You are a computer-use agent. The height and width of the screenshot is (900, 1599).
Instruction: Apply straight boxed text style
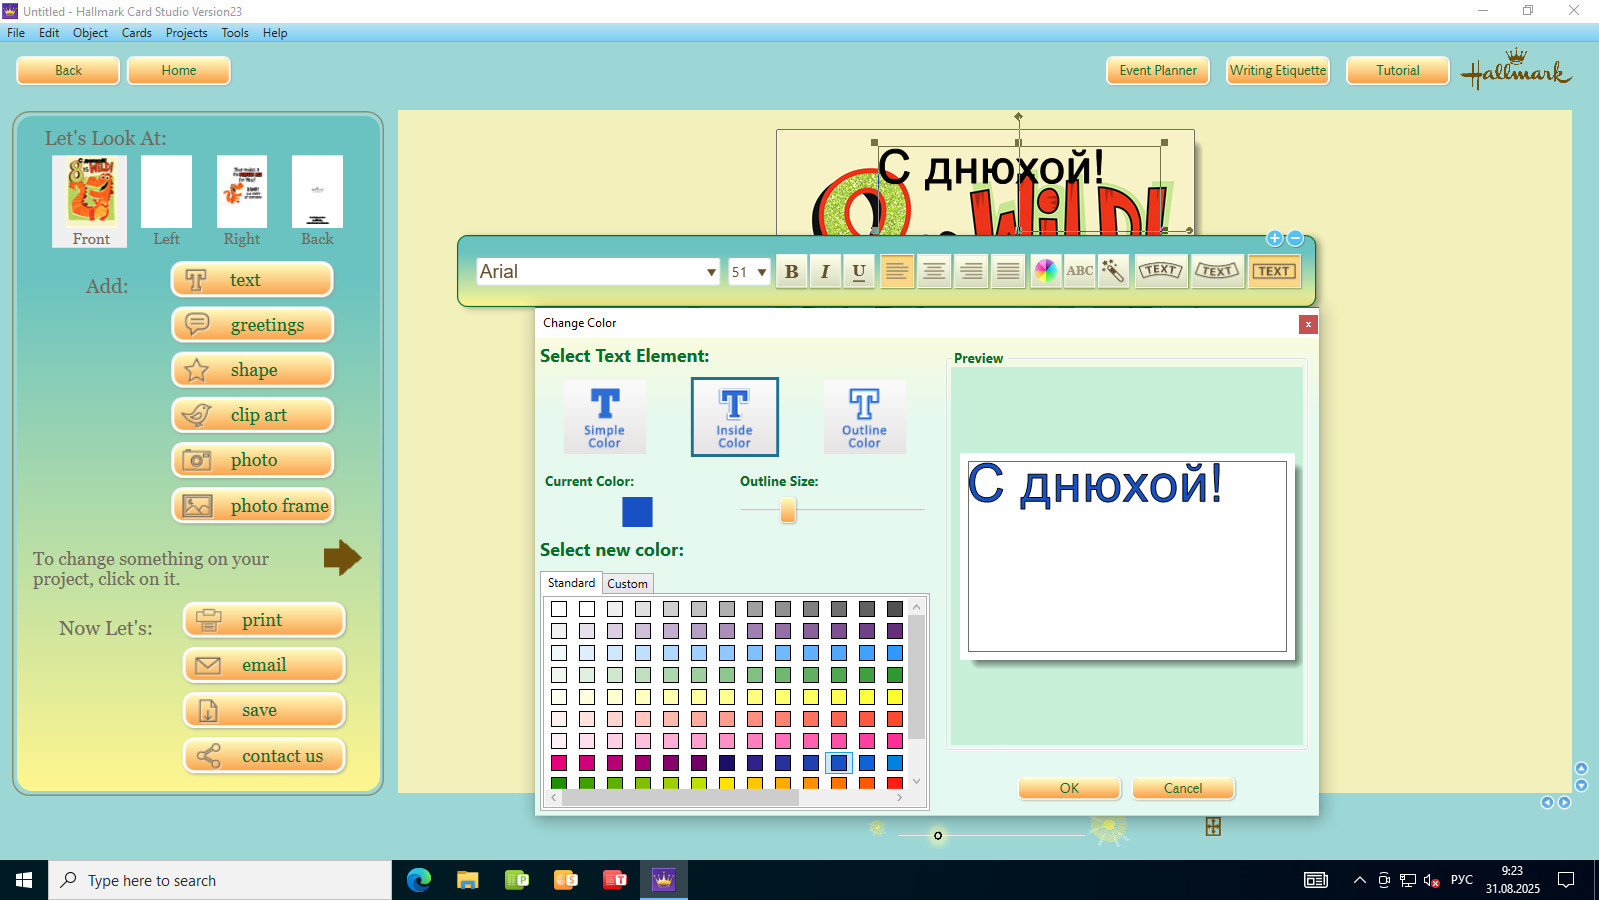(1274, 271)
